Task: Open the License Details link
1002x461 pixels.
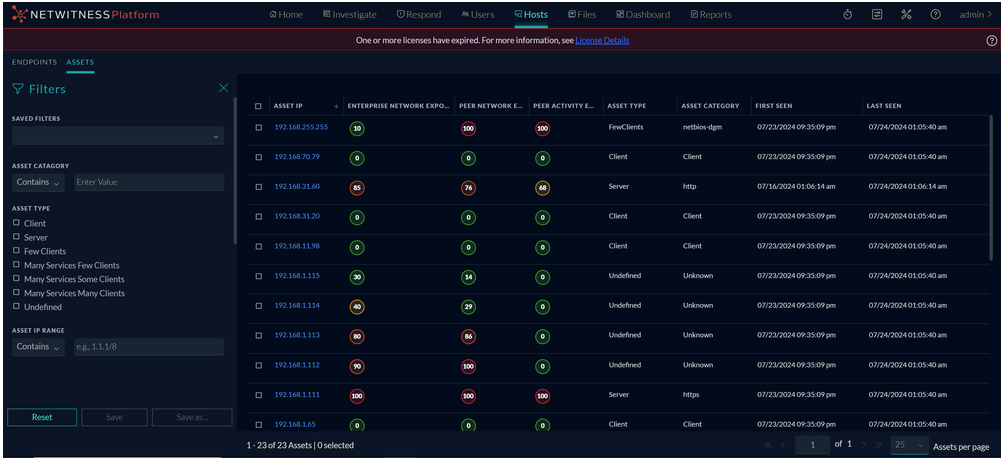Action: (602, 40)
